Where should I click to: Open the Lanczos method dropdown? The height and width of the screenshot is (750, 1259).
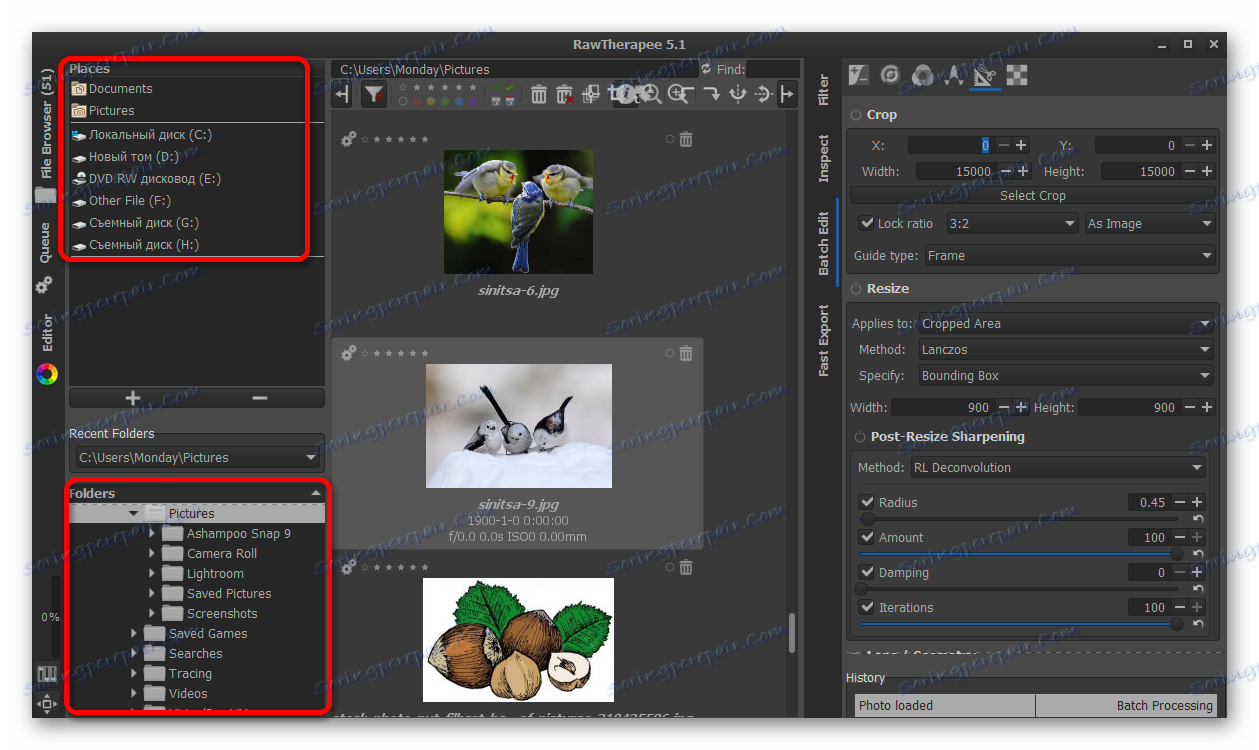point(1066,349)
